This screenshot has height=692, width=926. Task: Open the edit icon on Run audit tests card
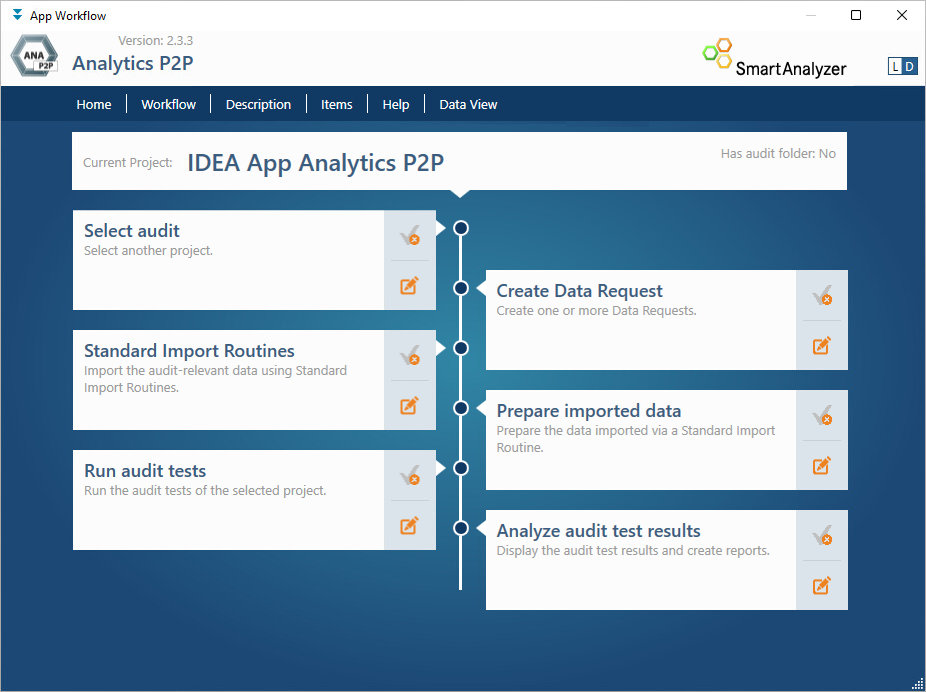coord(409,525)
